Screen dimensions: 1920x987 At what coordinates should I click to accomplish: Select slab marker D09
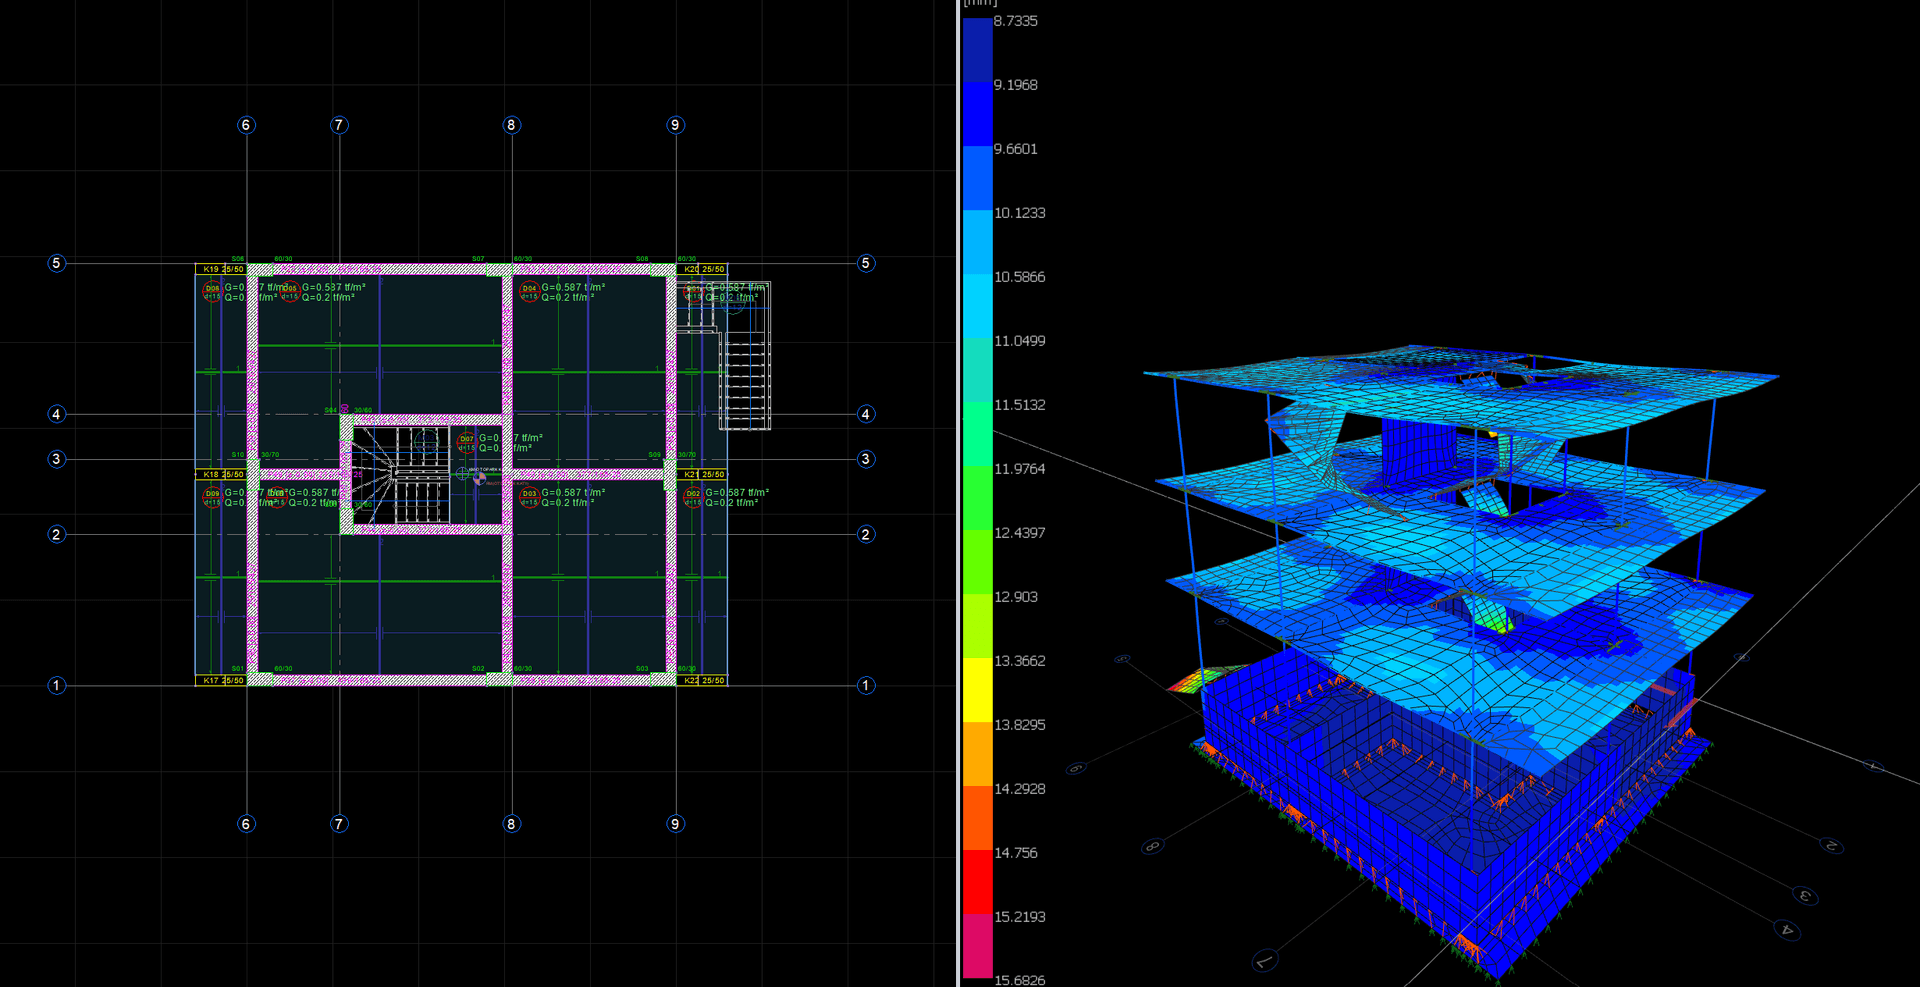click(x=212, y=497)
